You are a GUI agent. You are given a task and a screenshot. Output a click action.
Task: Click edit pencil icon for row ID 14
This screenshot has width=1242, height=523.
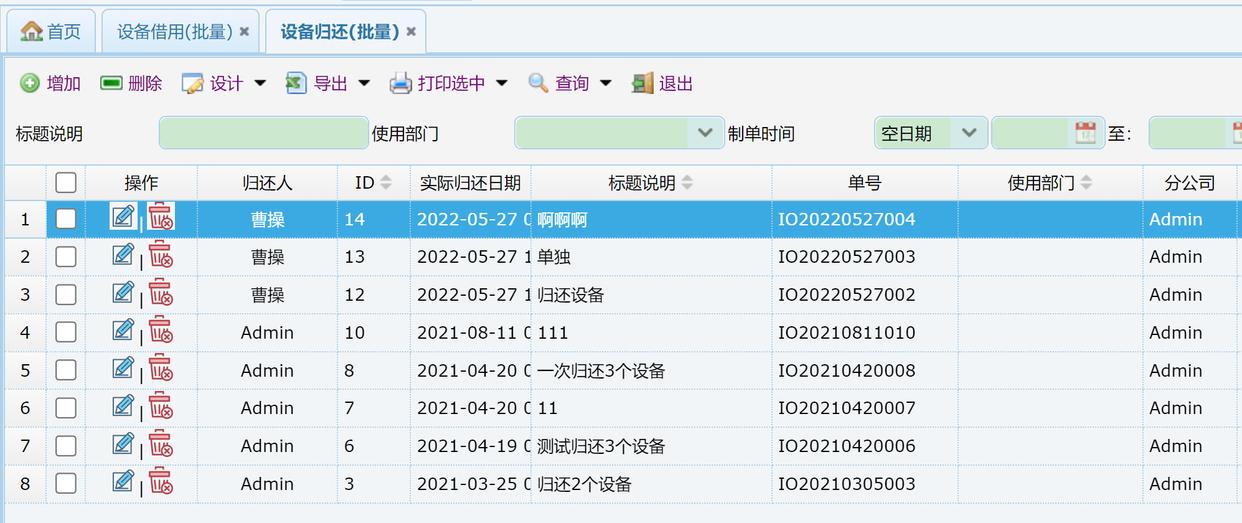click(x=123, y=217)
